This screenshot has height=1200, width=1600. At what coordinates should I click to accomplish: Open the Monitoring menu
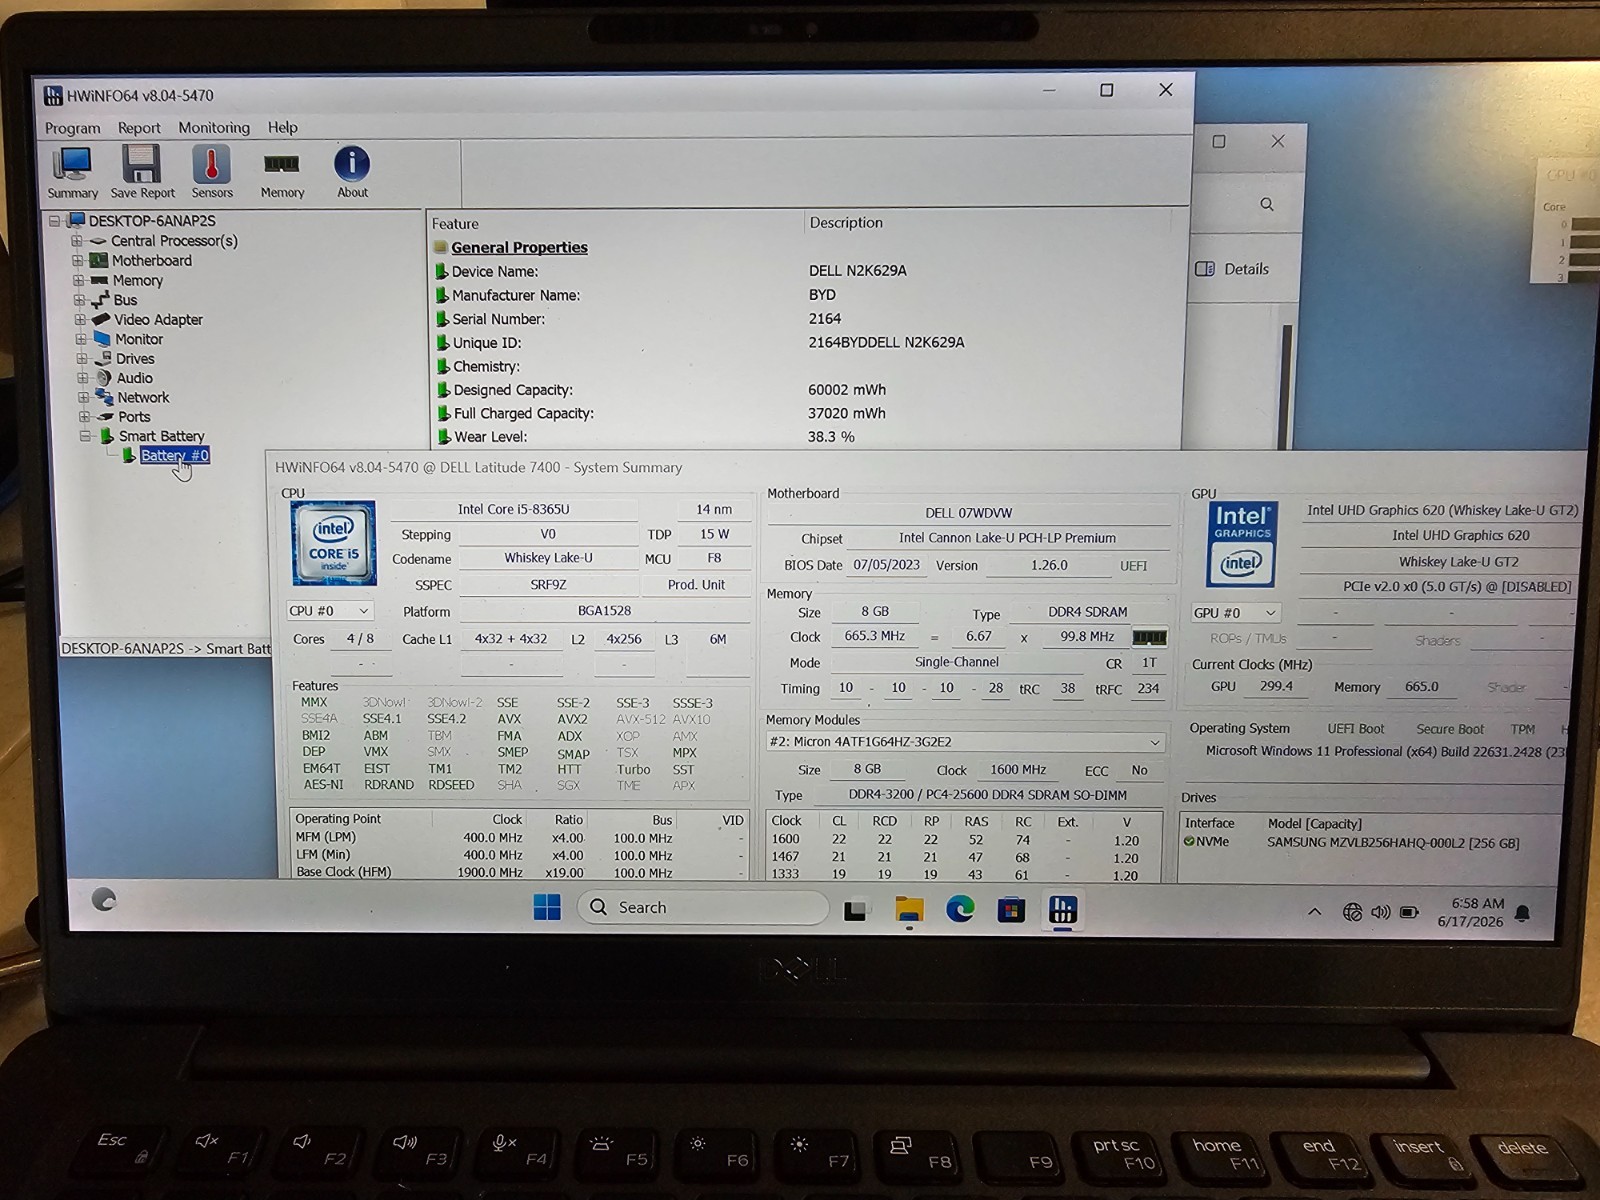(x=214, y=128)
